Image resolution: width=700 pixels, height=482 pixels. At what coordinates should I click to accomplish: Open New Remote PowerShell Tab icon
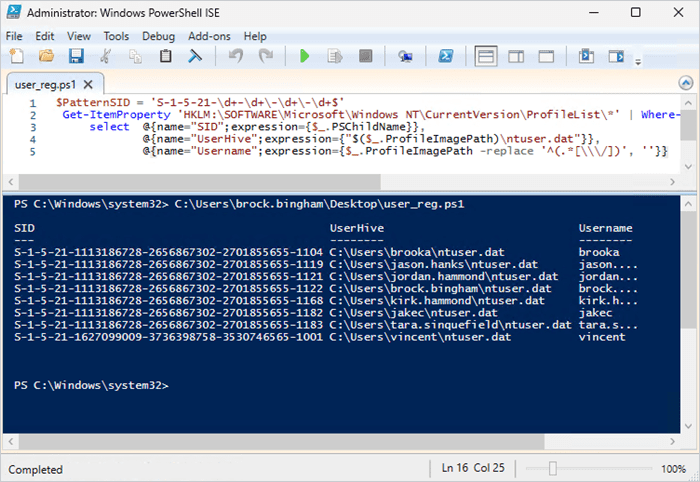click(405, 56)
